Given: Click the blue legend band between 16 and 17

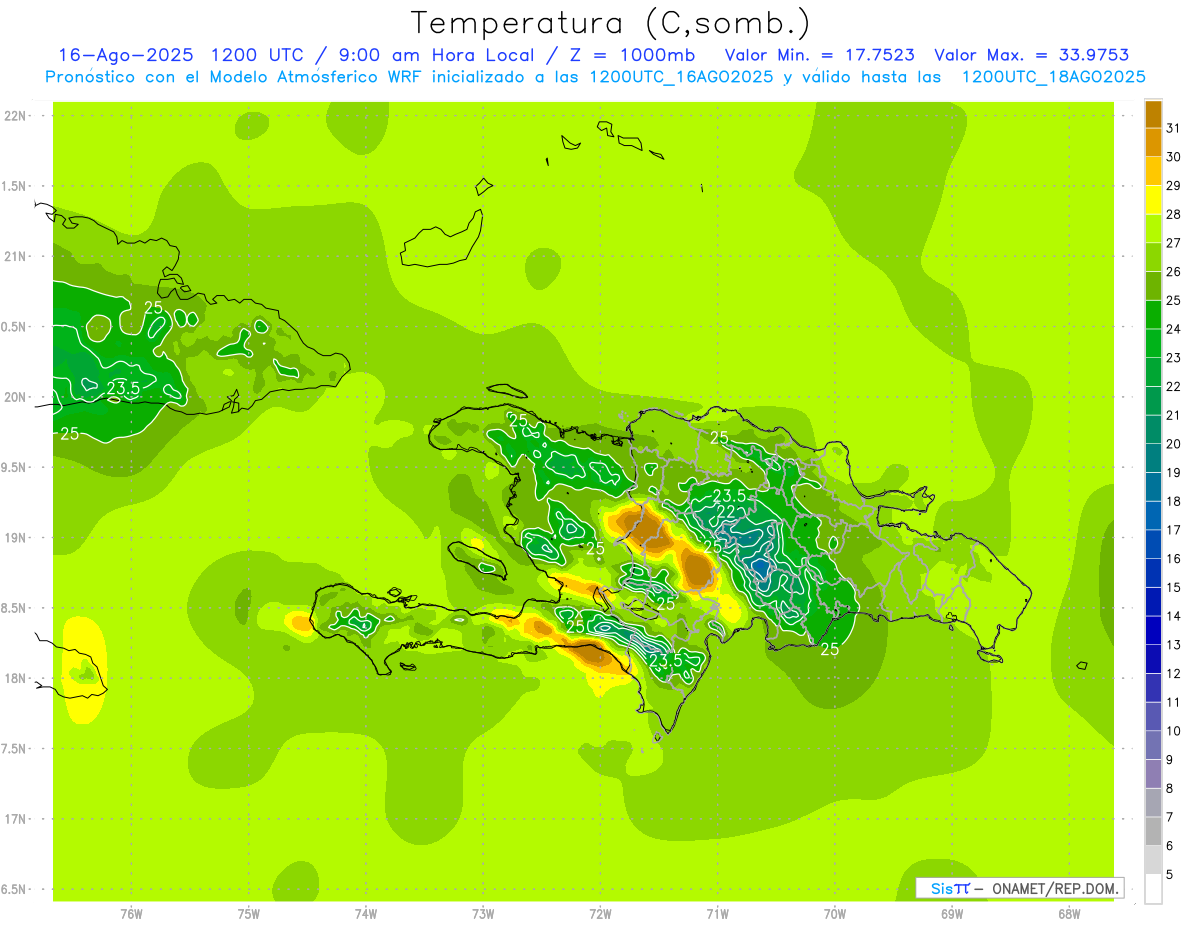Looking at the screenshot, I should pyautogui.click(x=1153, y=544).
